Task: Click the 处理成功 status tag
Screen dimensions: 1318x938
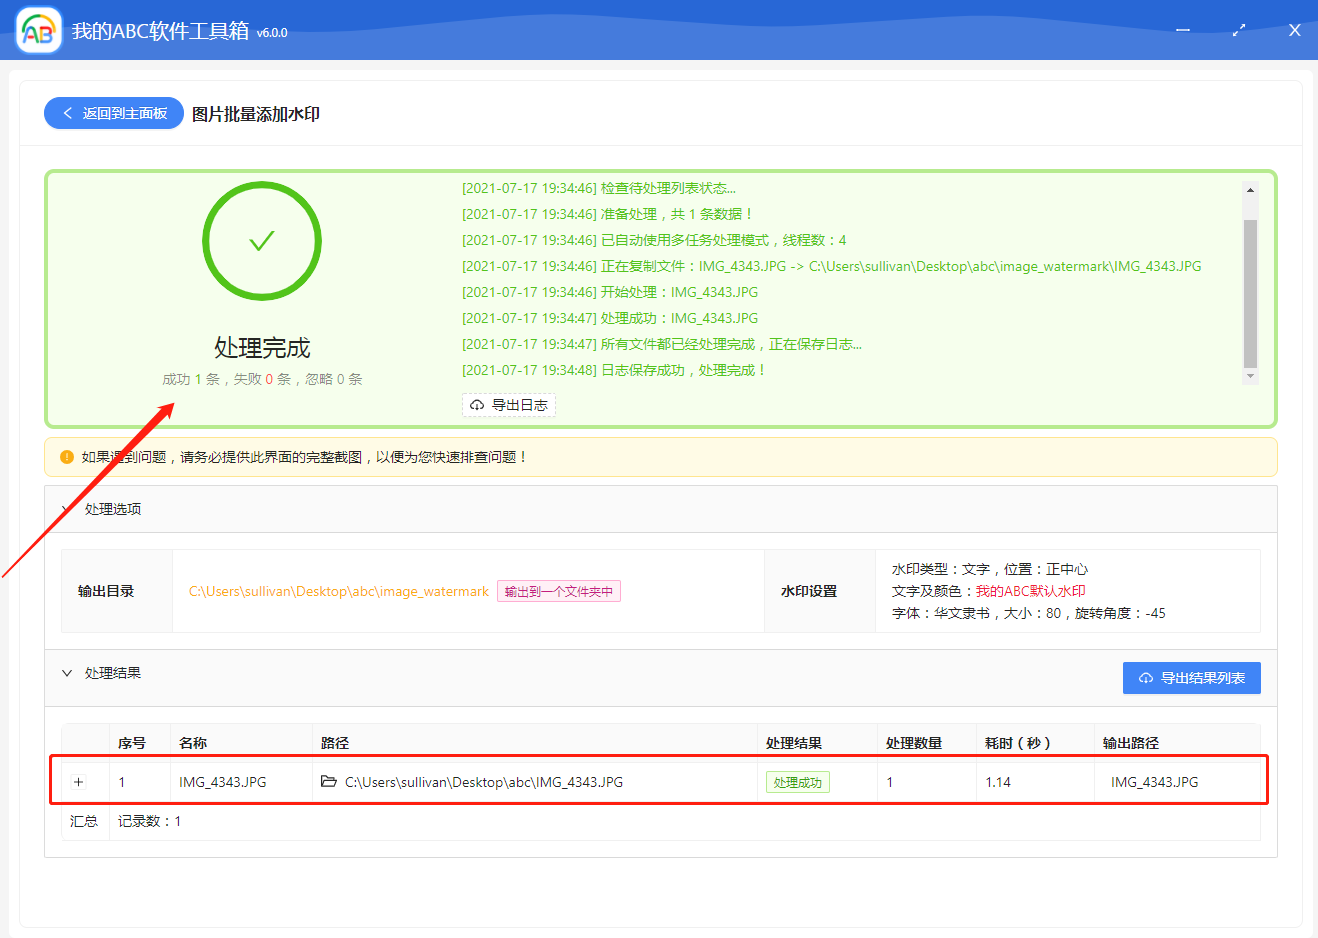Action: click(x=797, y=782)
